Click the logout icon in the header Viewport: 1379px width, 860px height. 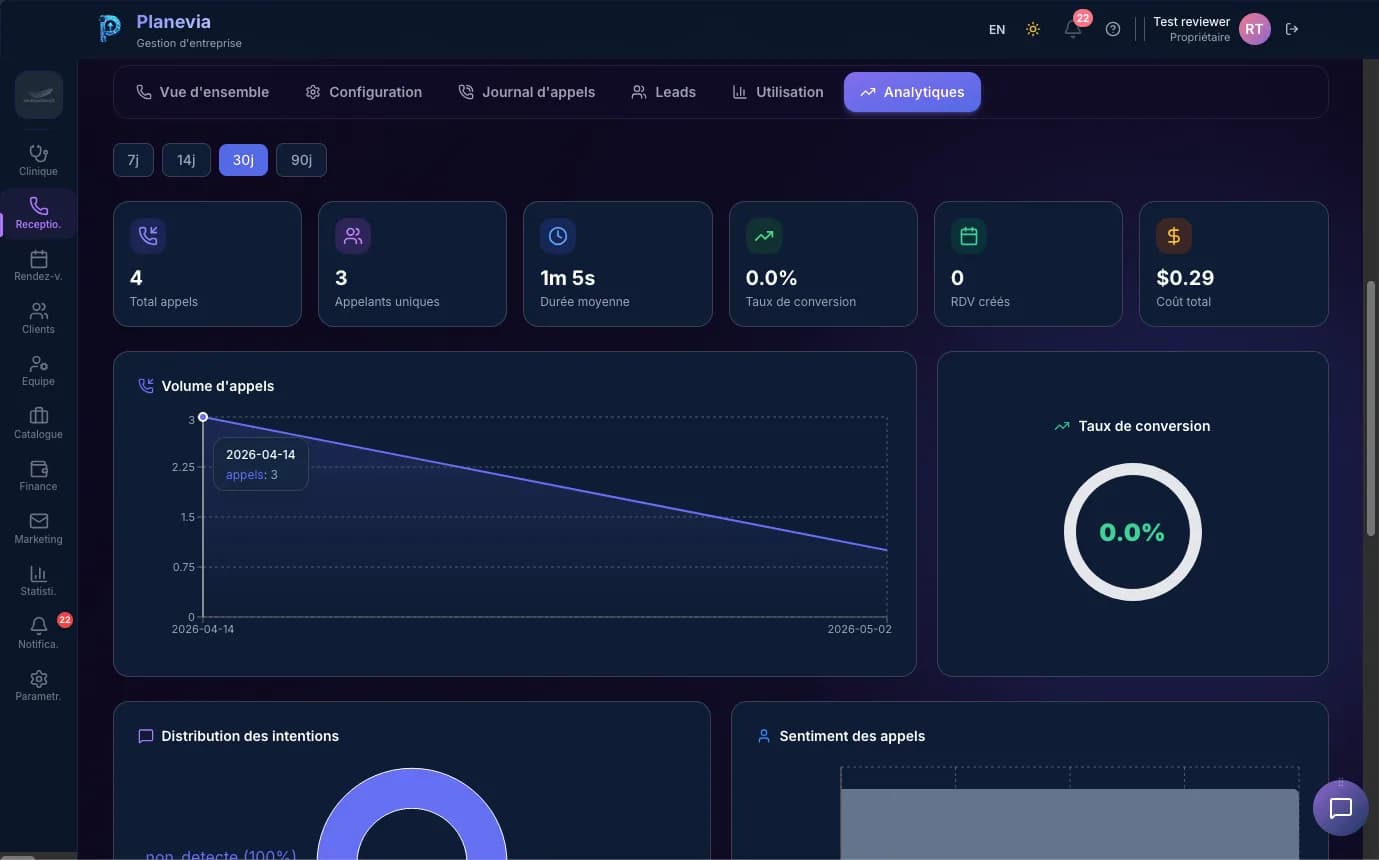1292,29
